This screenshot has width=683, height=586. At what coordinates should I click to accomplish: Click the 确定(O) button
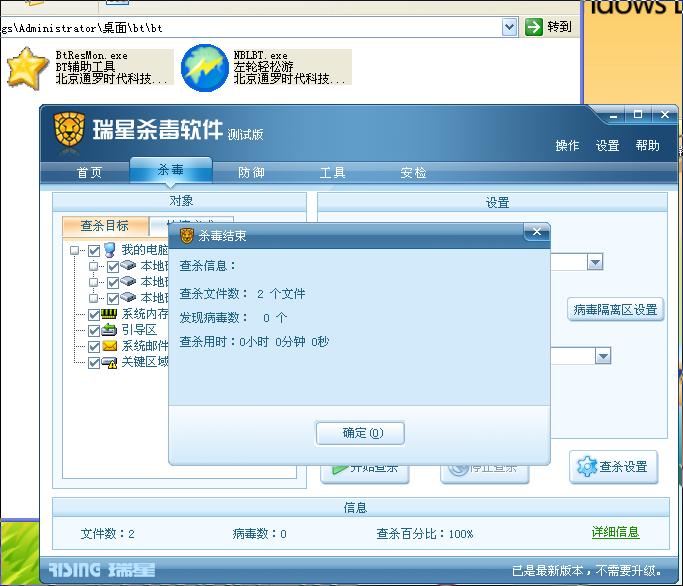(x=360, y=433)
